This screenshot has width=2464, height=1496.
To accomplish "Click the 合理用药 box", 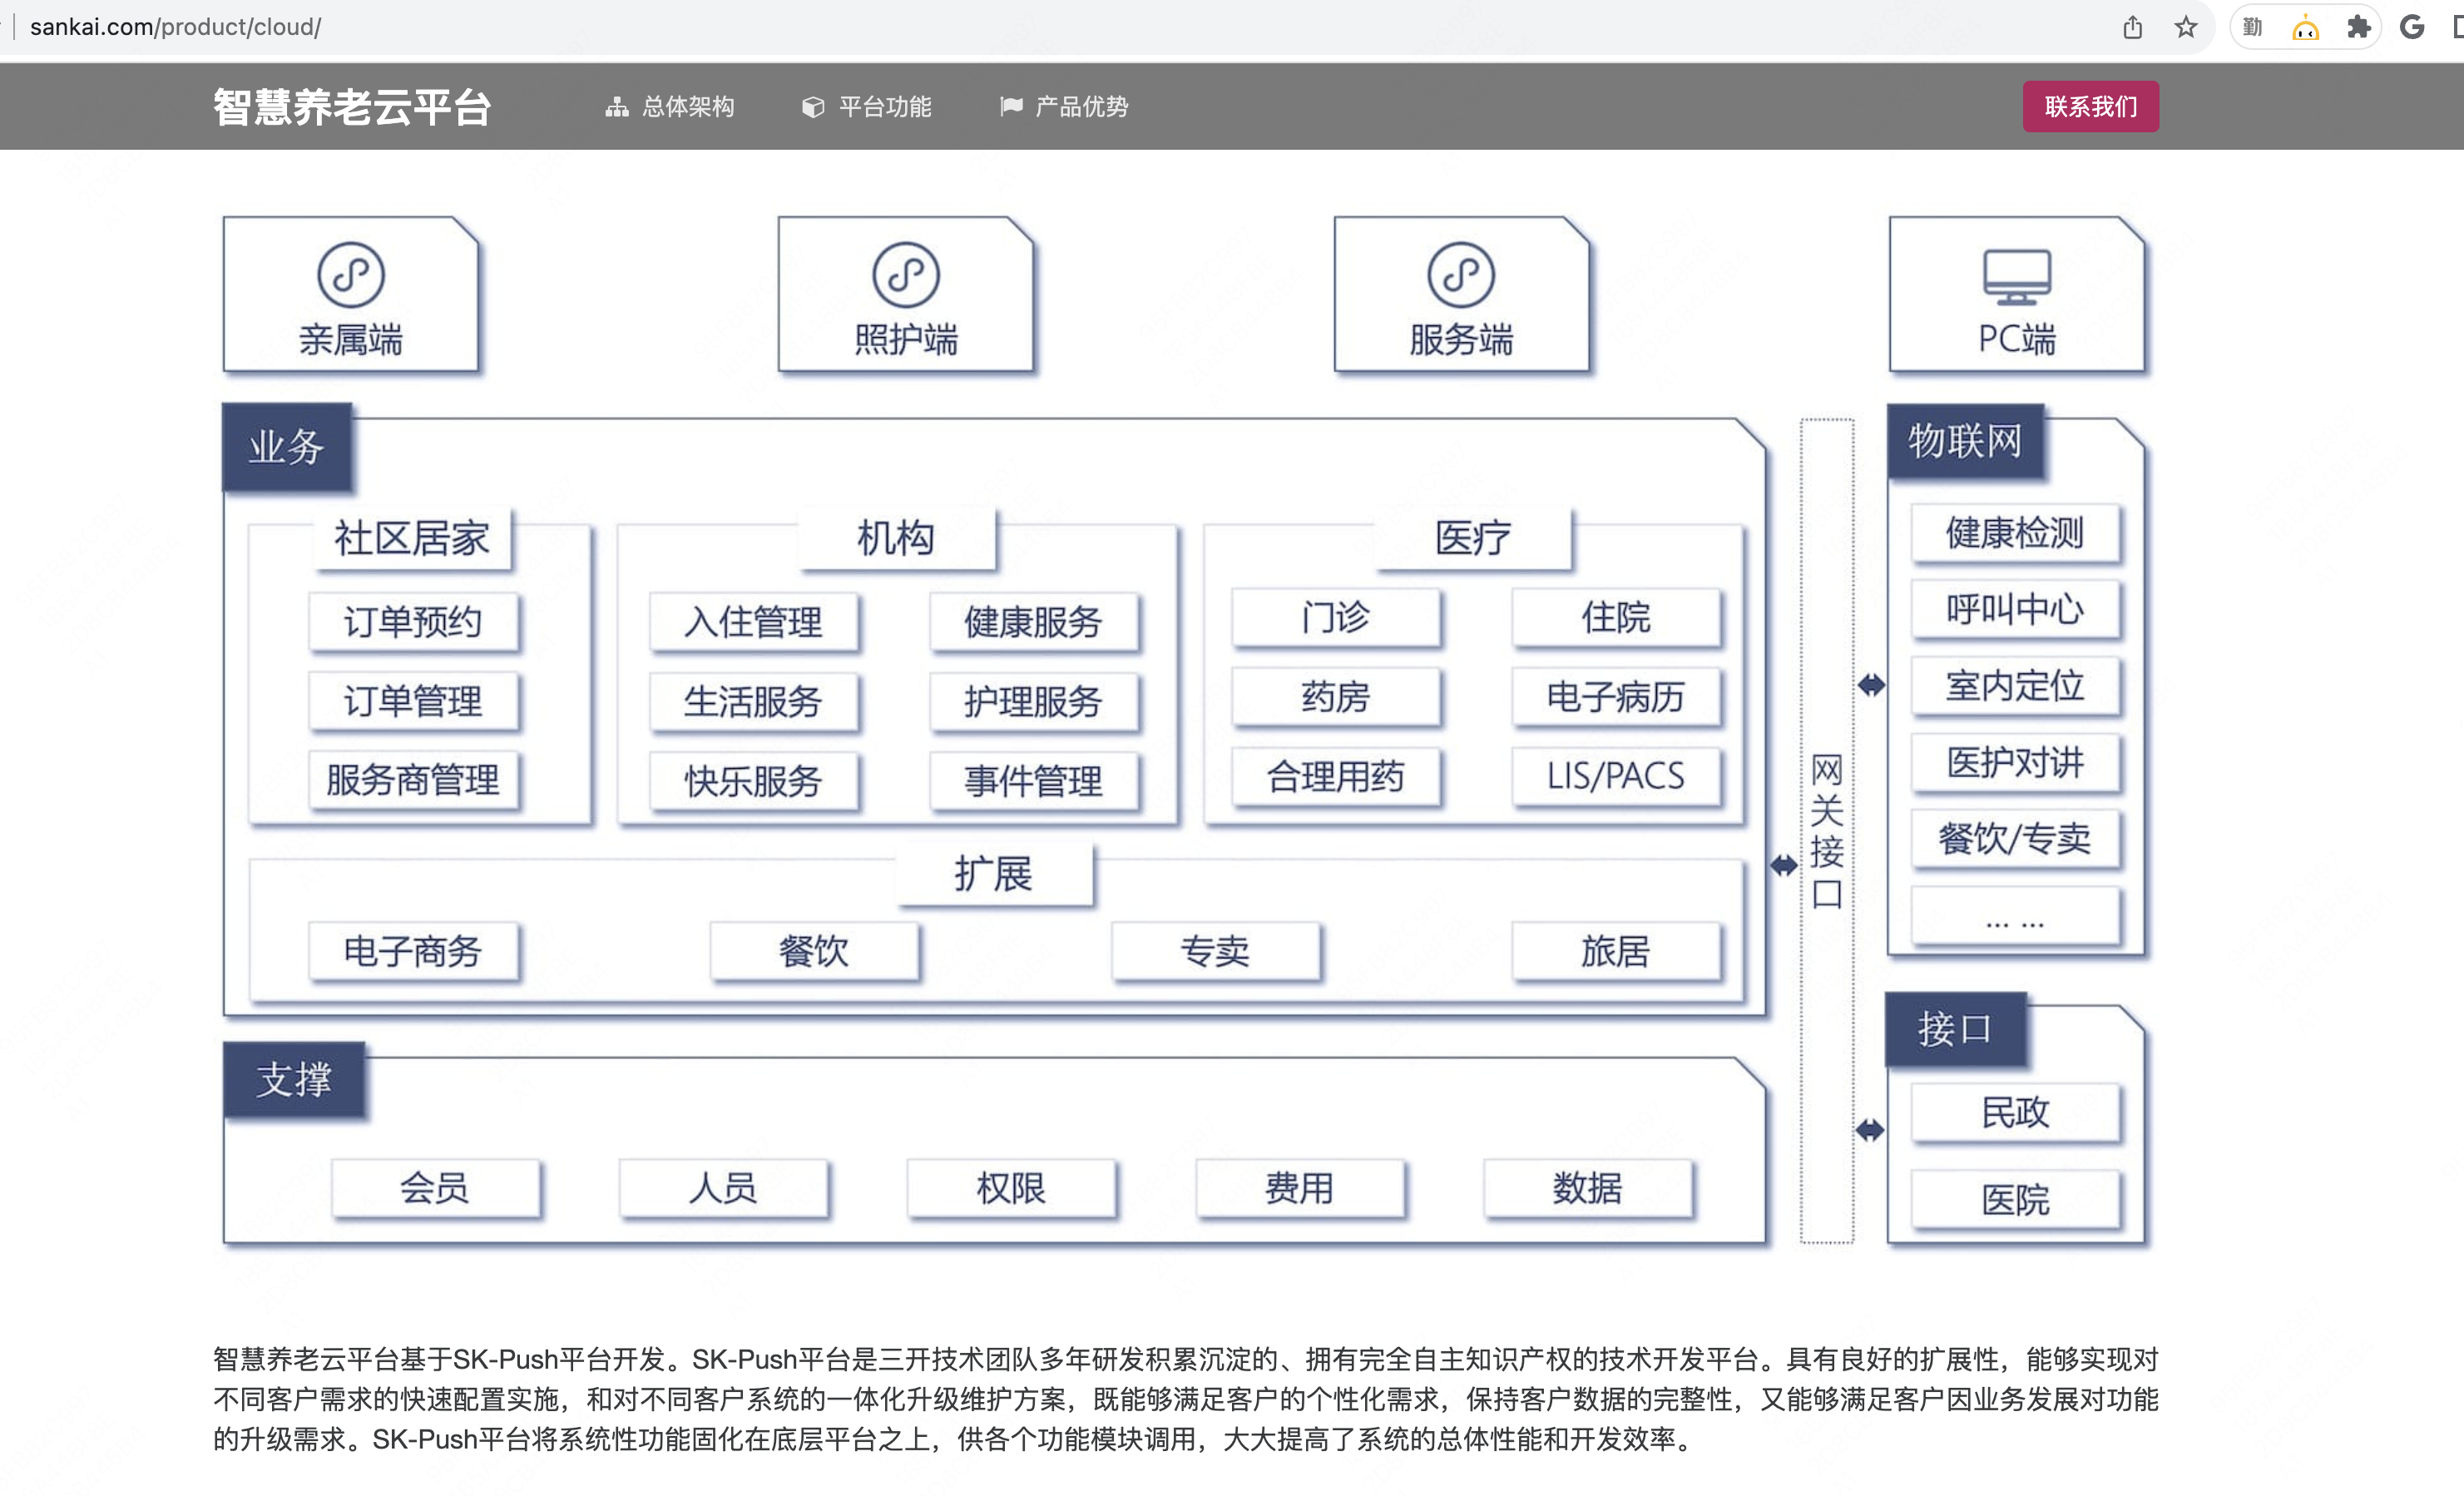I will (x=1336, y=776).
